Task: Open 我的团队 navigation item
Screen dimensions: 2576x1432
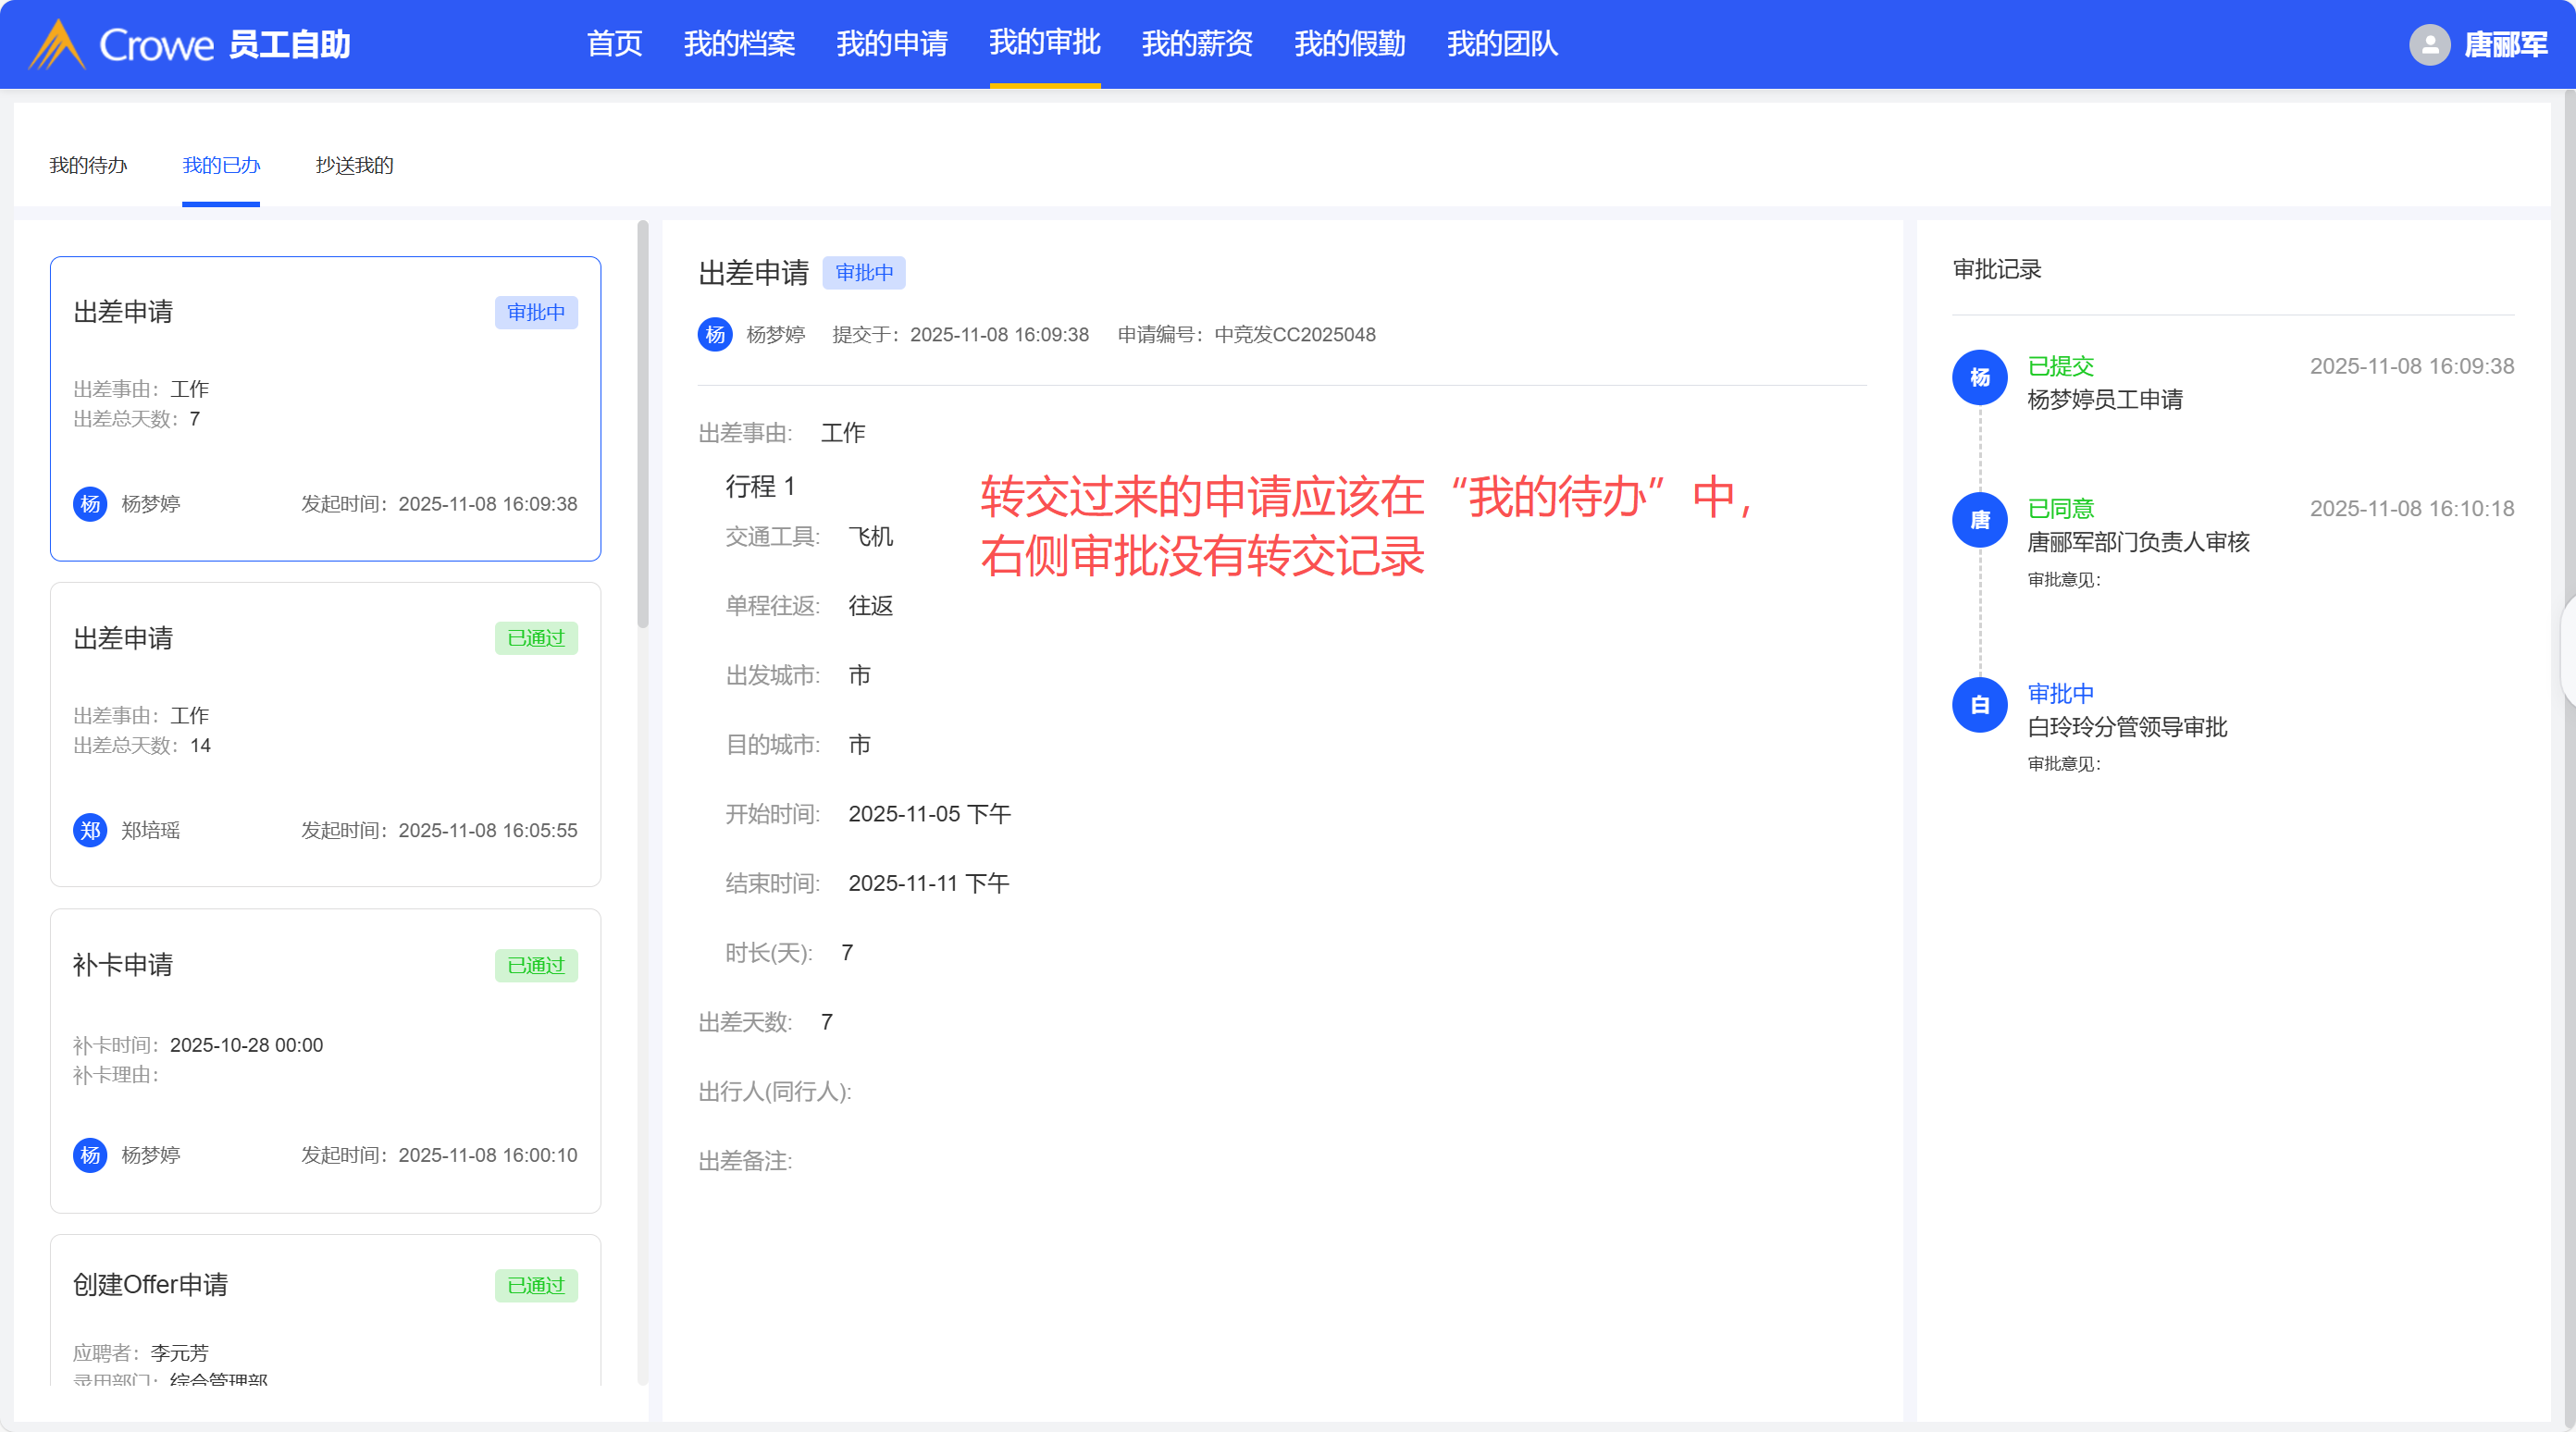Action: tap(1502, 44)
